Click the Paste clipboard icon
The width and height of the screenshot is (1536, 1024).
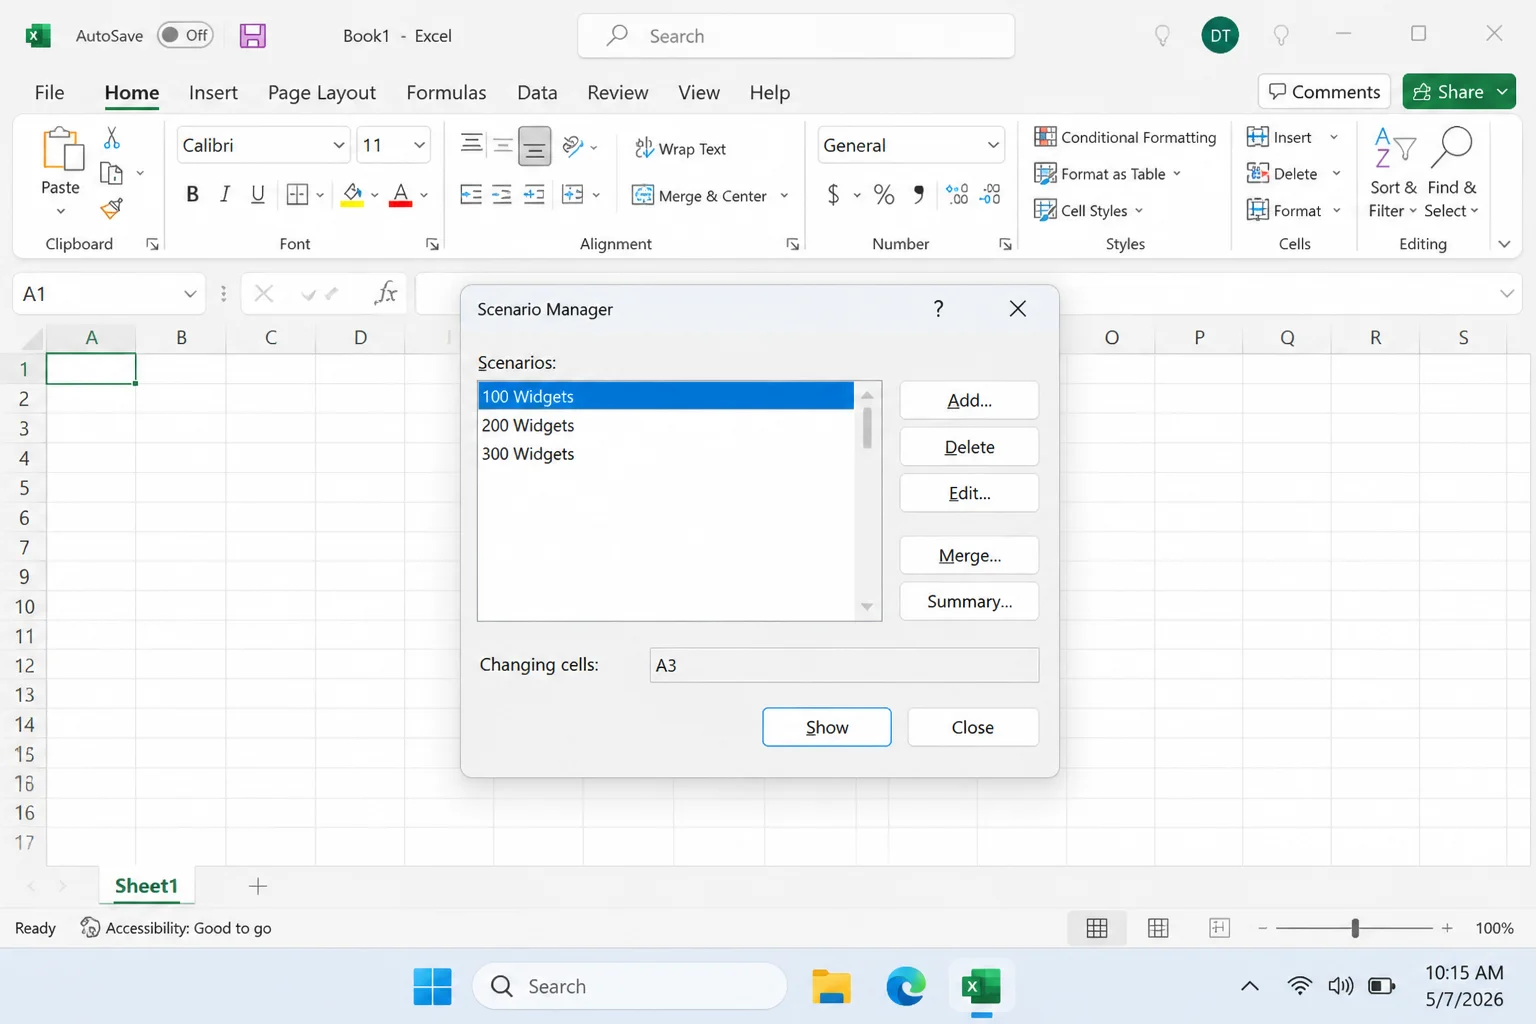click(x=62, y=150)
